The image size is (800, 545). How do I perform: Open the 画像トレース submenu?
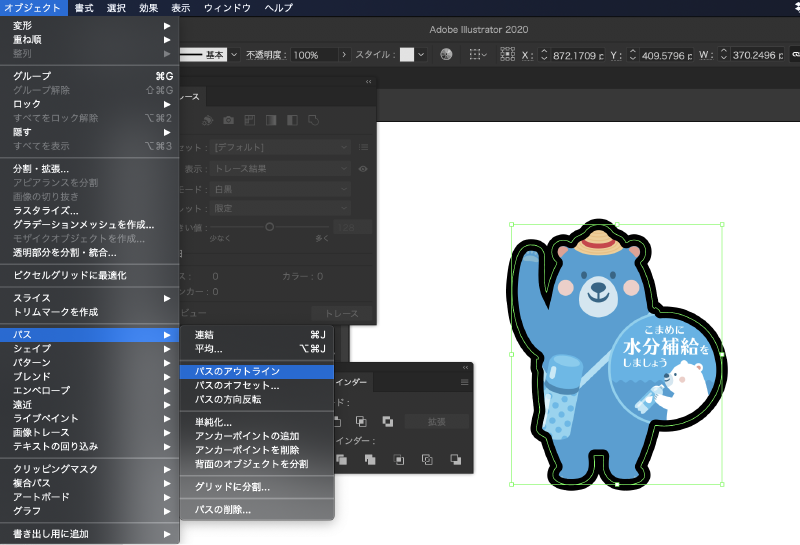click(90, 433)
